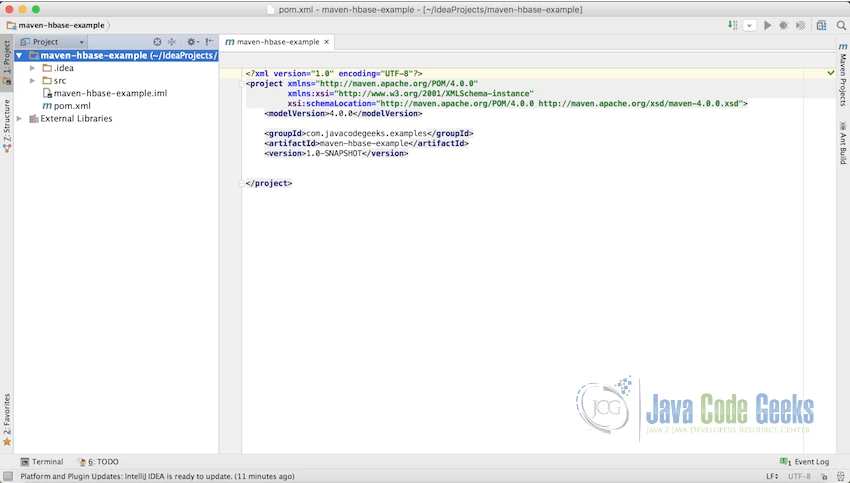Open the Terminal tool window
The height and width of the screenshot is (483, 850).
42,462
